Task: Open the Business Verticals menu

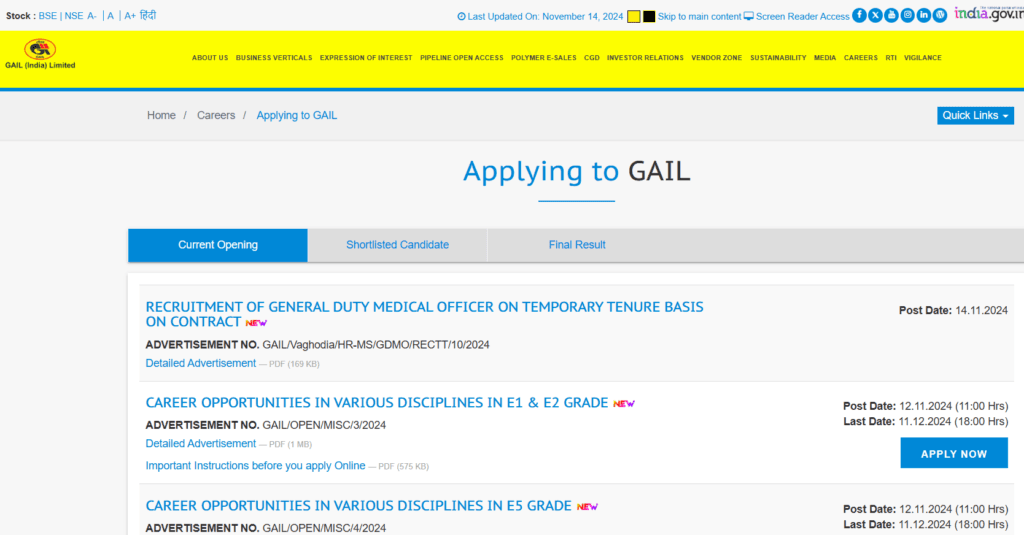Action: tap(274, 58)
